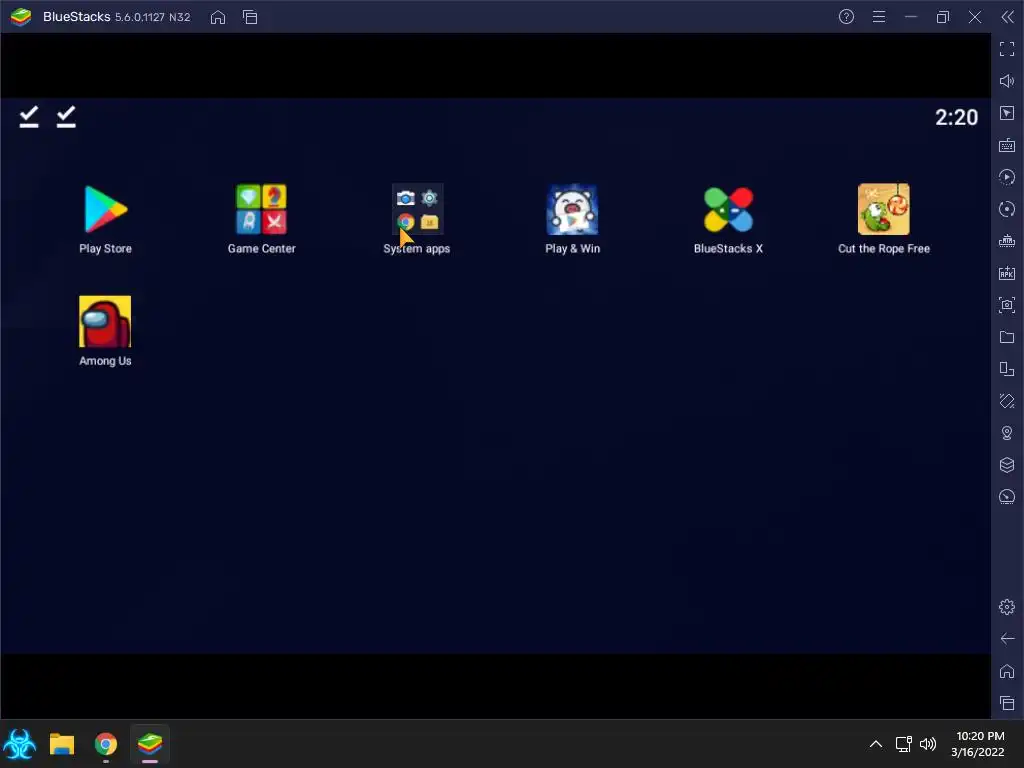Switch to Chrome on the taskbar
This screenshot has width=1024, height=768.
pos(106,744)
